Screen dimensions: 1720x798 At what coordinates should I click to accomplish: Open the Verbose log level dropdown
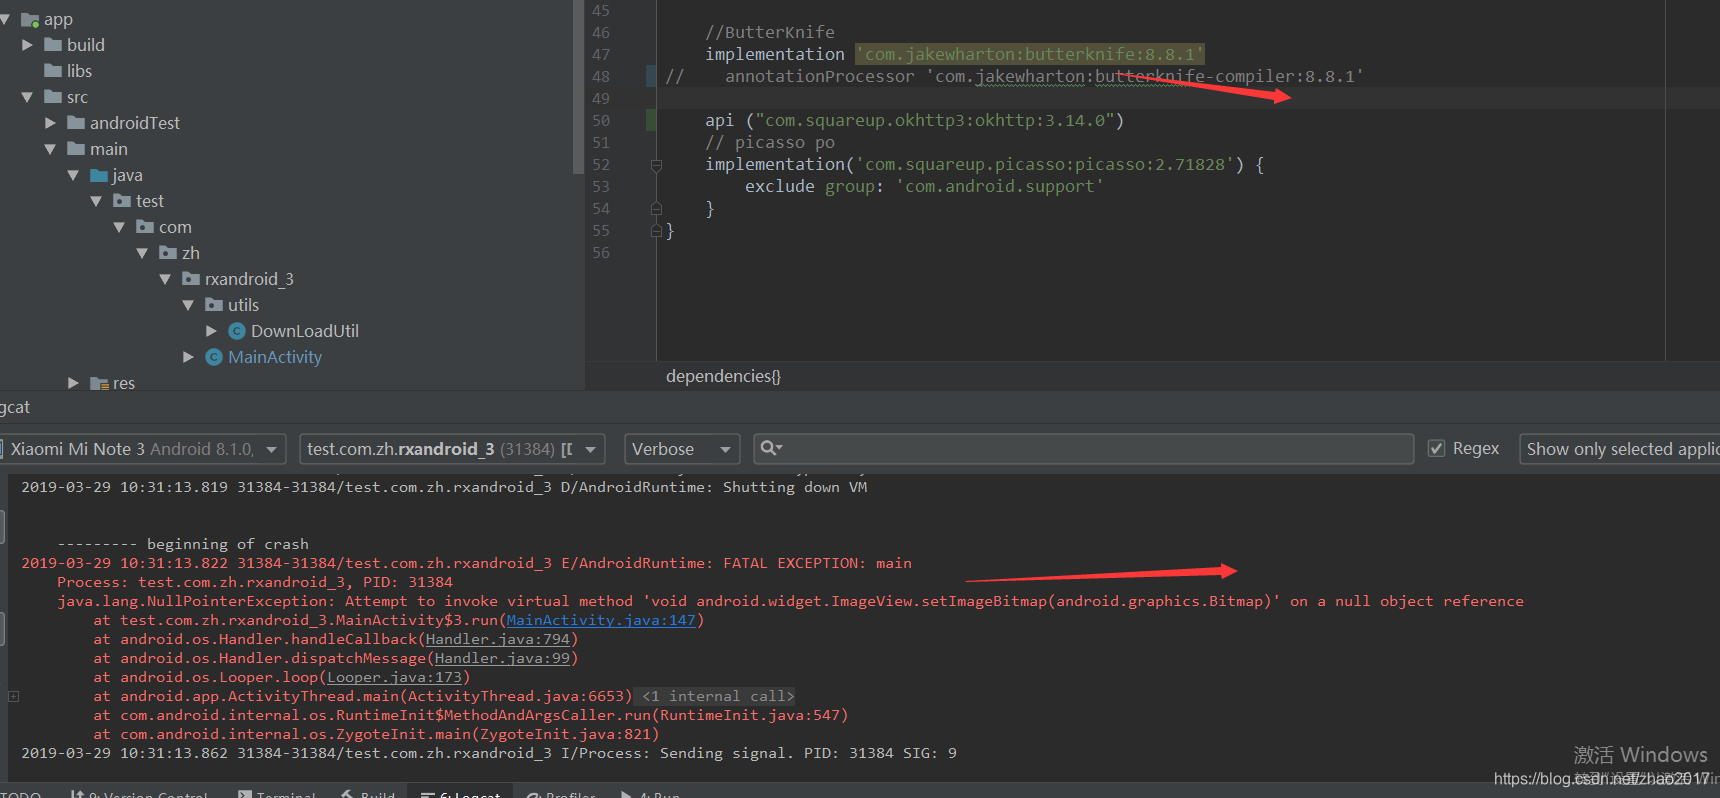(x=682, y=449)
